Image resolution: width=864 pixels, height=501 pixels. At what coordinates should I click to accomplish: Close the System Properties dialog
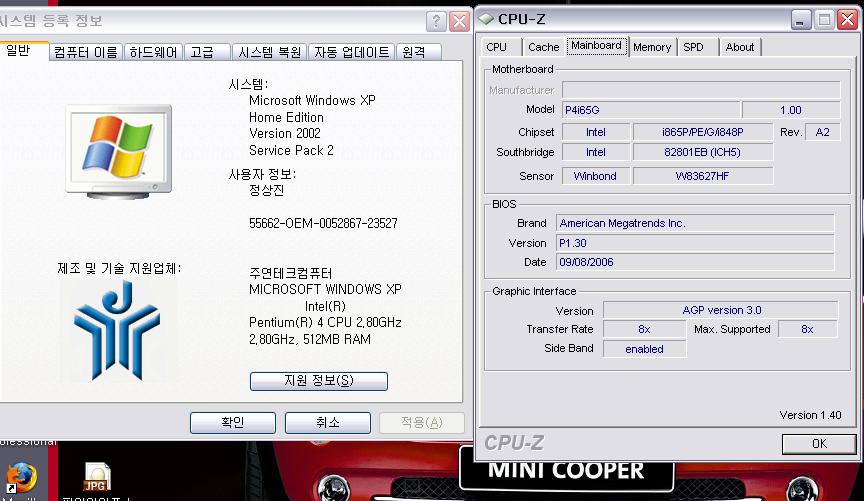tap(459, 21)
